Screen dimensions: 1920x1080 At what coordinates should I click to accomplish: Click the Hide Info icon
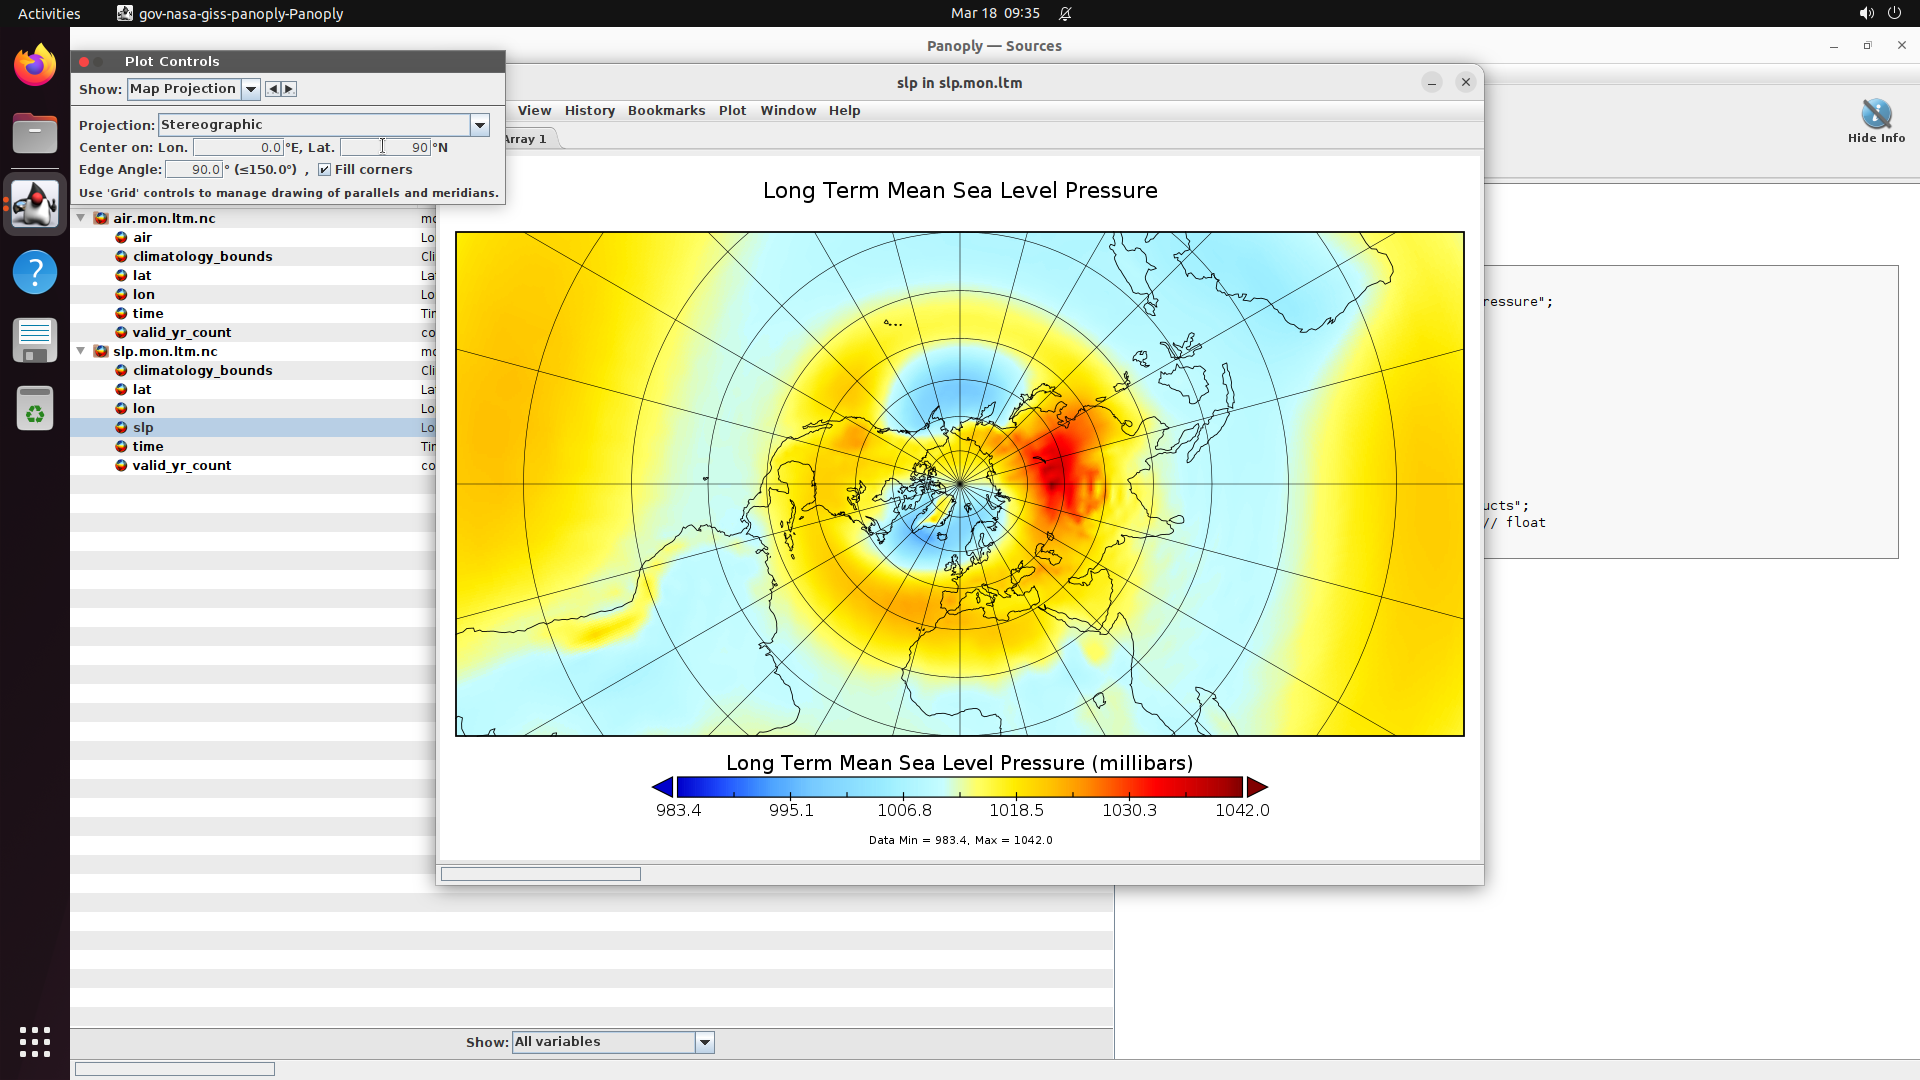(1876, 115)
